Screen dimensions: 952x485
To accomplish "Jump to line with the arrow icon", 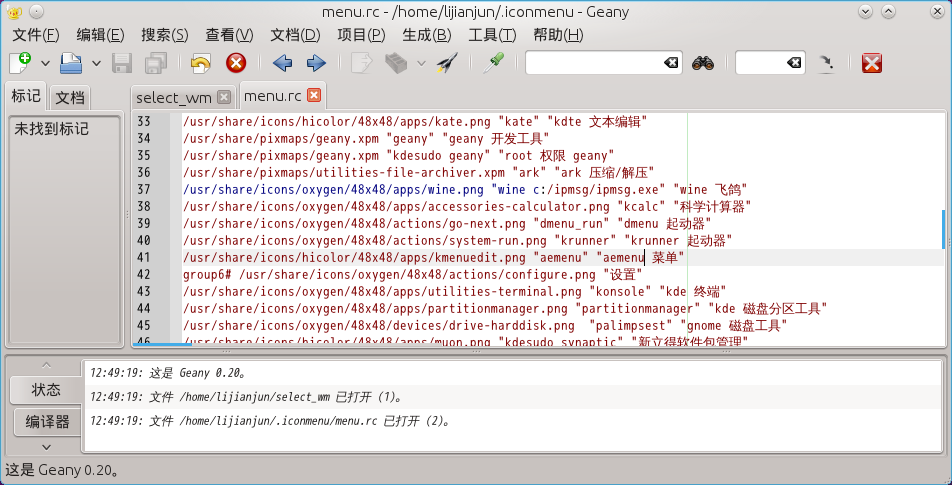I will 825,63.
